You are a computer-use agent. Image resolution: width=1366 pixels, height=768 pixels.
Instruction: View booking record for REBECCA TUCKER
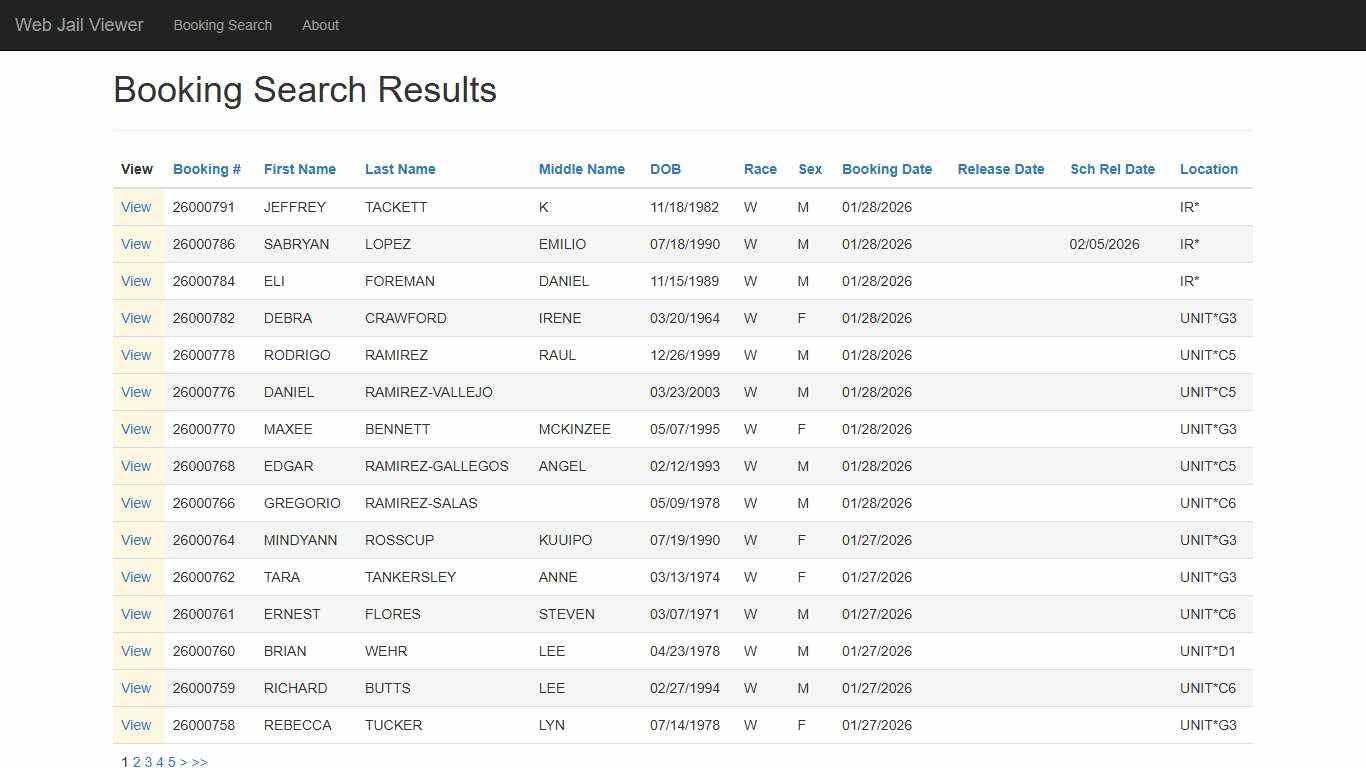[136, 725]
